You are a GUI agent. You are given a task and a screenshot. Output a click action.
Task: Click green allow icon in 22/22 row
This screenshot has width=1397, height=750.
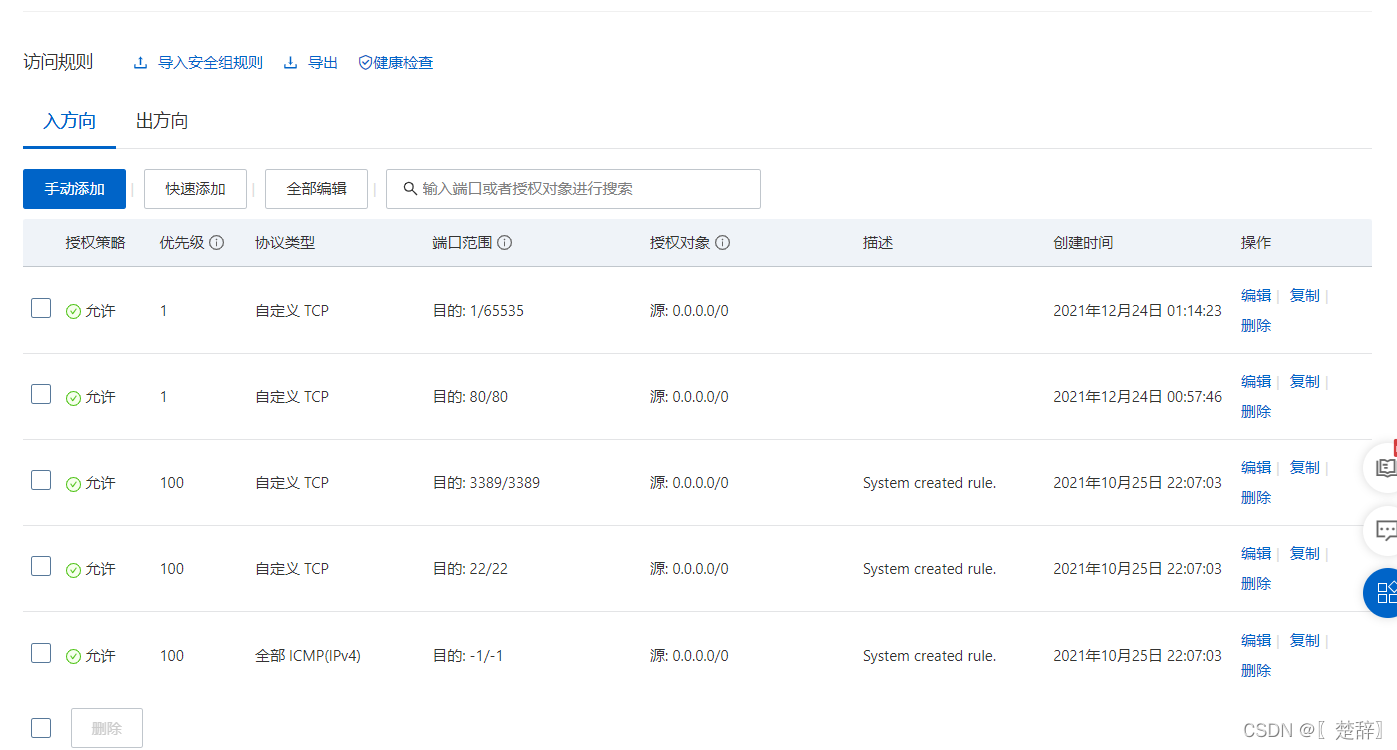click(73, 570)
